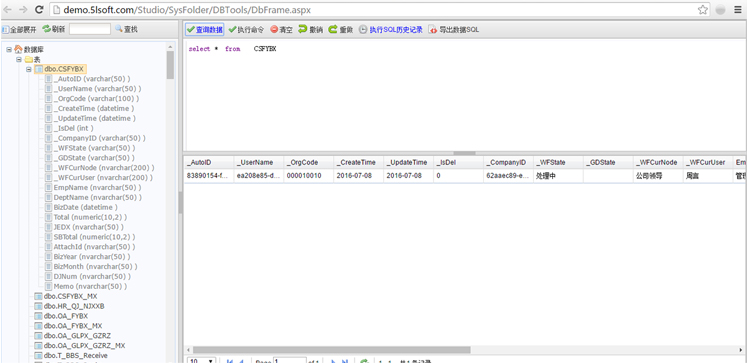The width and height of the screenshot is (747, 363).
Task: Select the dbo.CSFYBX table
Action: tap(63, 69)
